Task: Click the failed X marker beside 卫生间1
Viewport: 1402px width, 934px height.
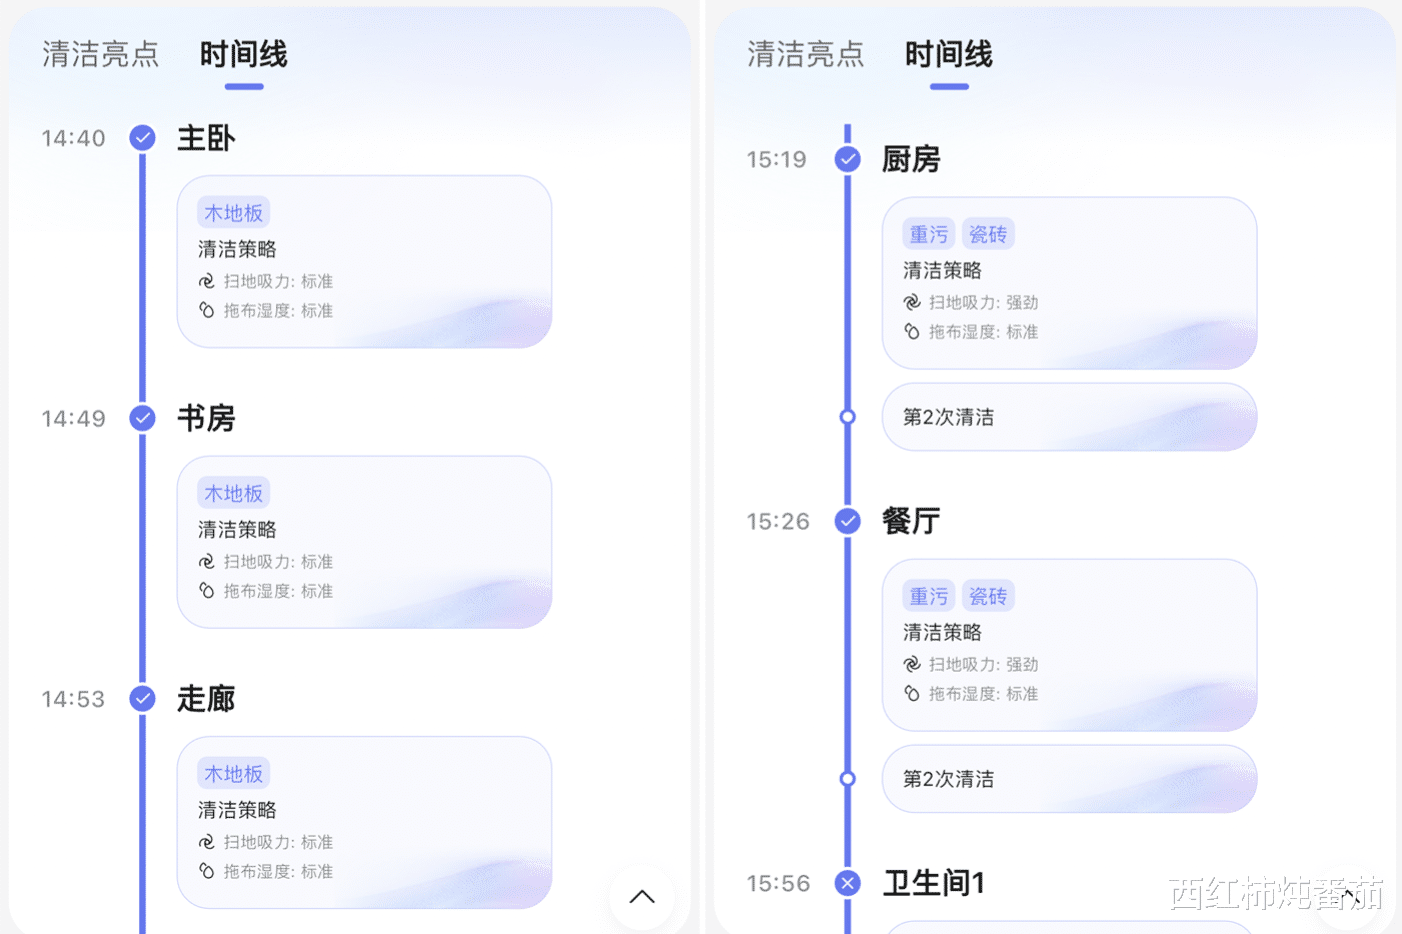Action: (848, 883)
